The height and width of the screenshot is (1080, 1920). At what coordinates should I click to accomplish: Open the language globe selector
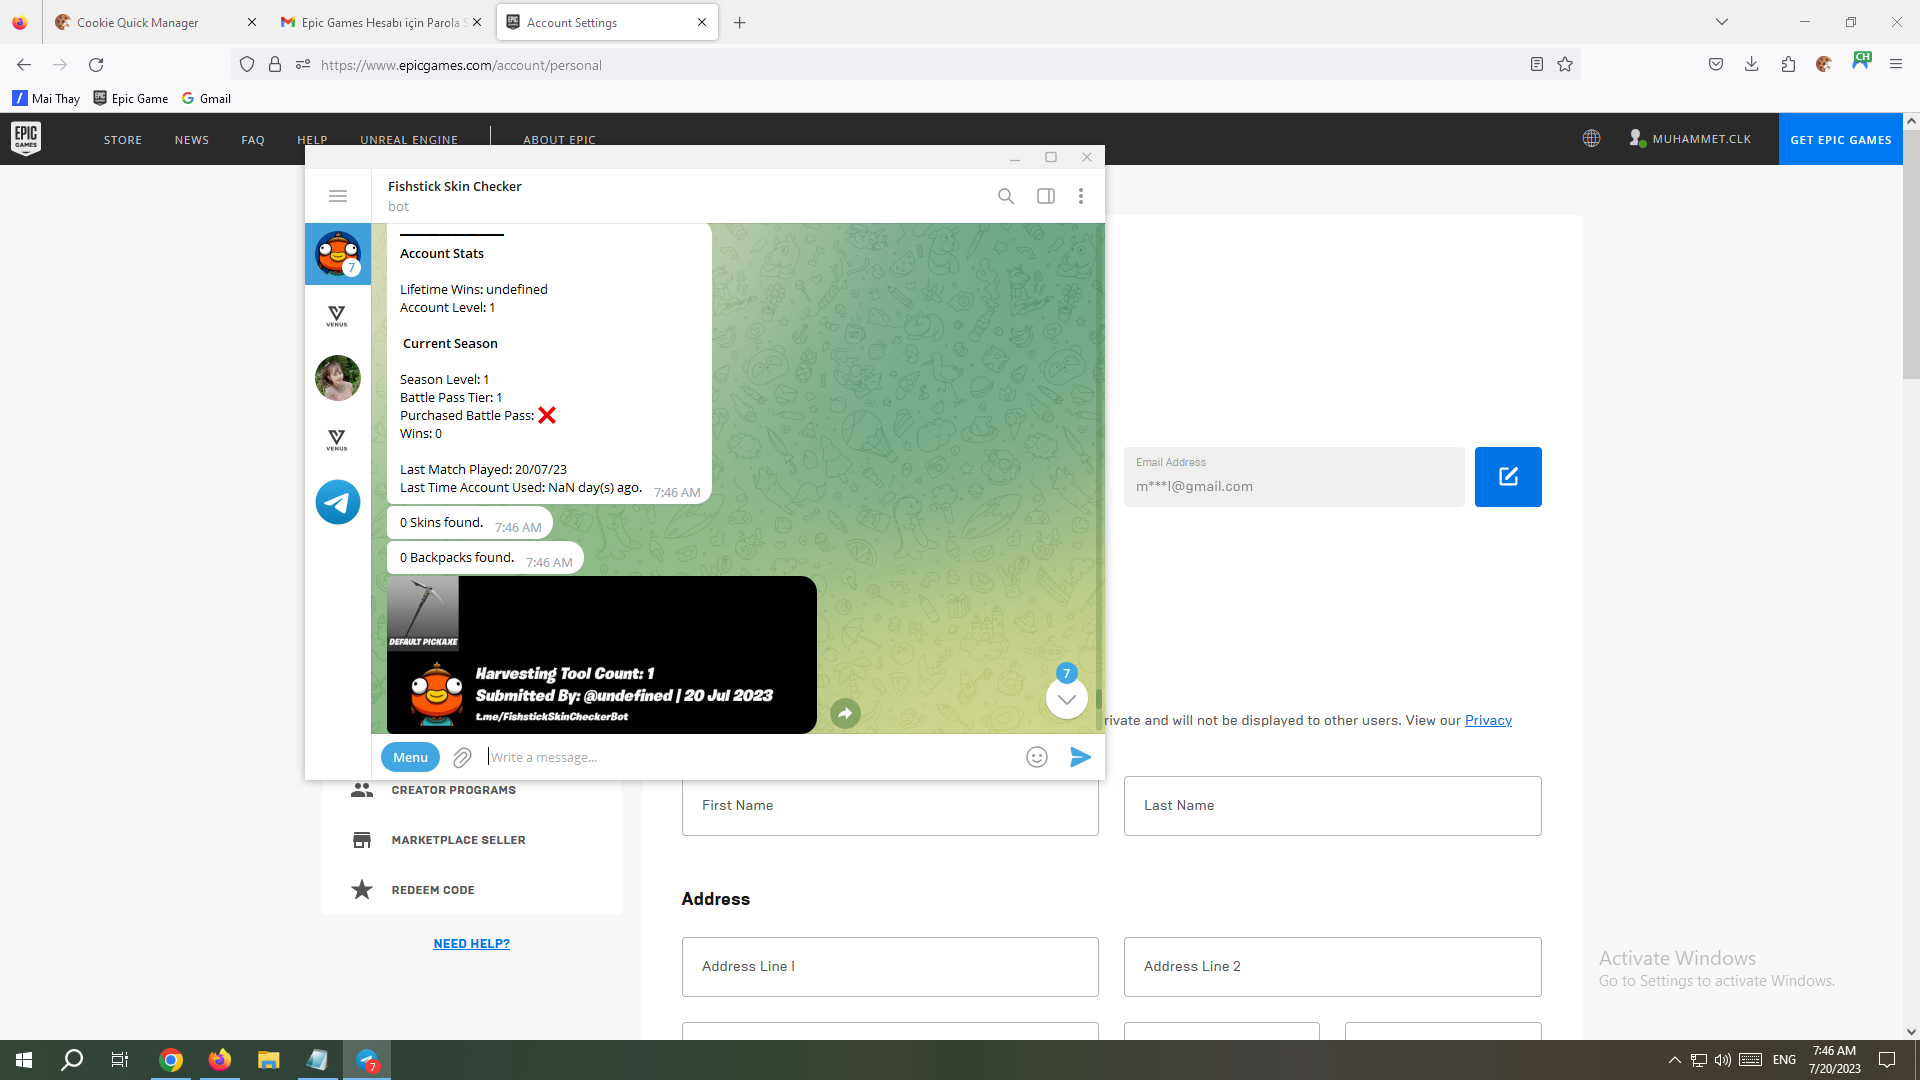pyautogui.click(x=1591, y=139)
